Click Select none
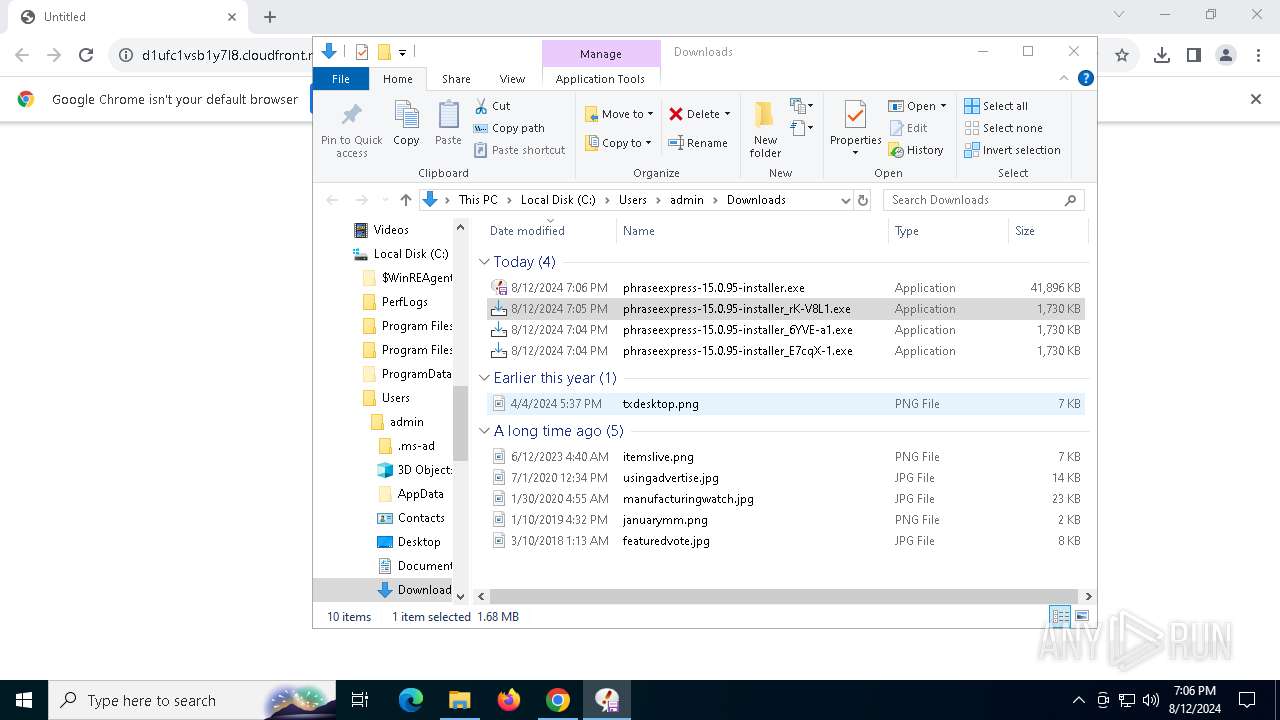Viewport: 1280px width, 720px height. coord(1003,128)
